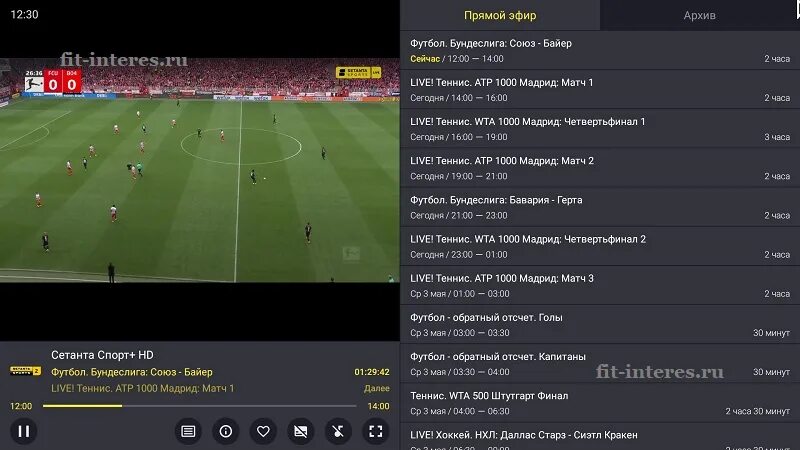This screenshot has height=450, width=800.
Task: Click the Далее label for the next program
Action: coord(377,388)
